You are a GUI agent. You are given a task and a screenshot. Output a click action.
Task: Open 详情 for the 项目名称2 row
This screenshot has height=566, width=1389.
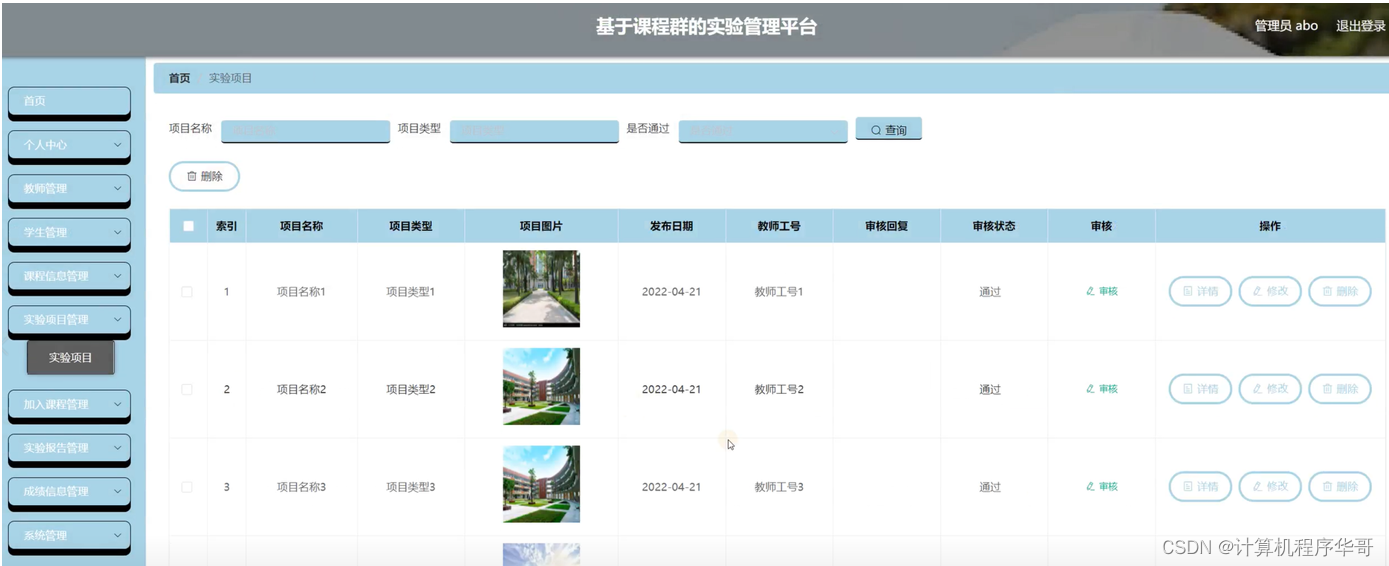[1200, 389]
